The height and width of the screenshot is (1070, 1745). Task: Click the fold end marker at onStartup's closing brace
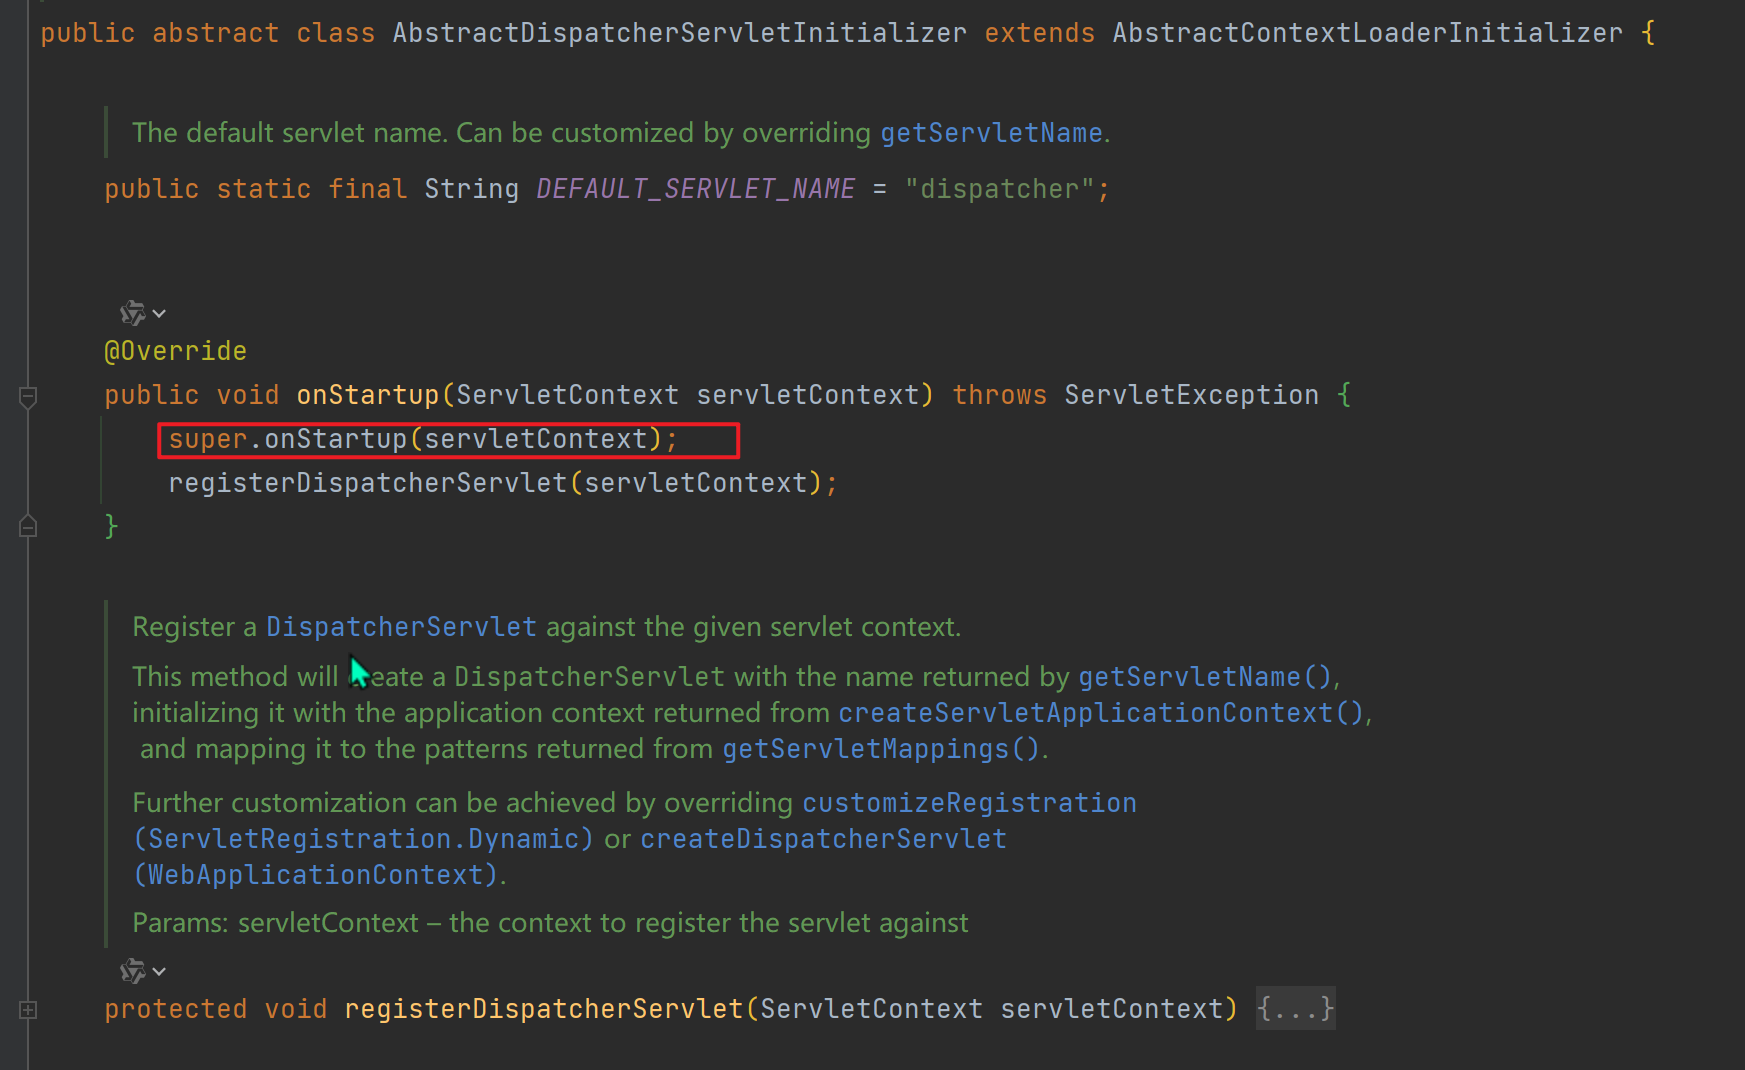pyautogui.click(x=28, y=526)
